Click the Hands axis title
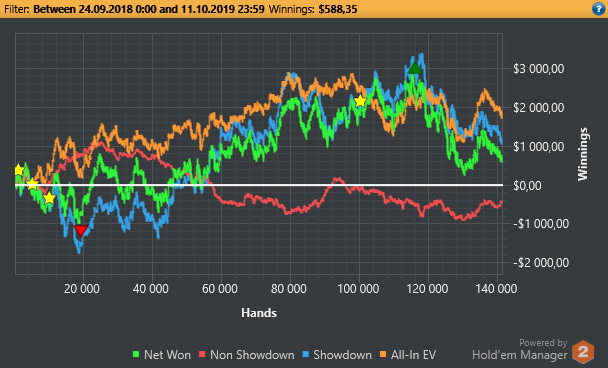608x368 pixels. [x=259, y=313]
